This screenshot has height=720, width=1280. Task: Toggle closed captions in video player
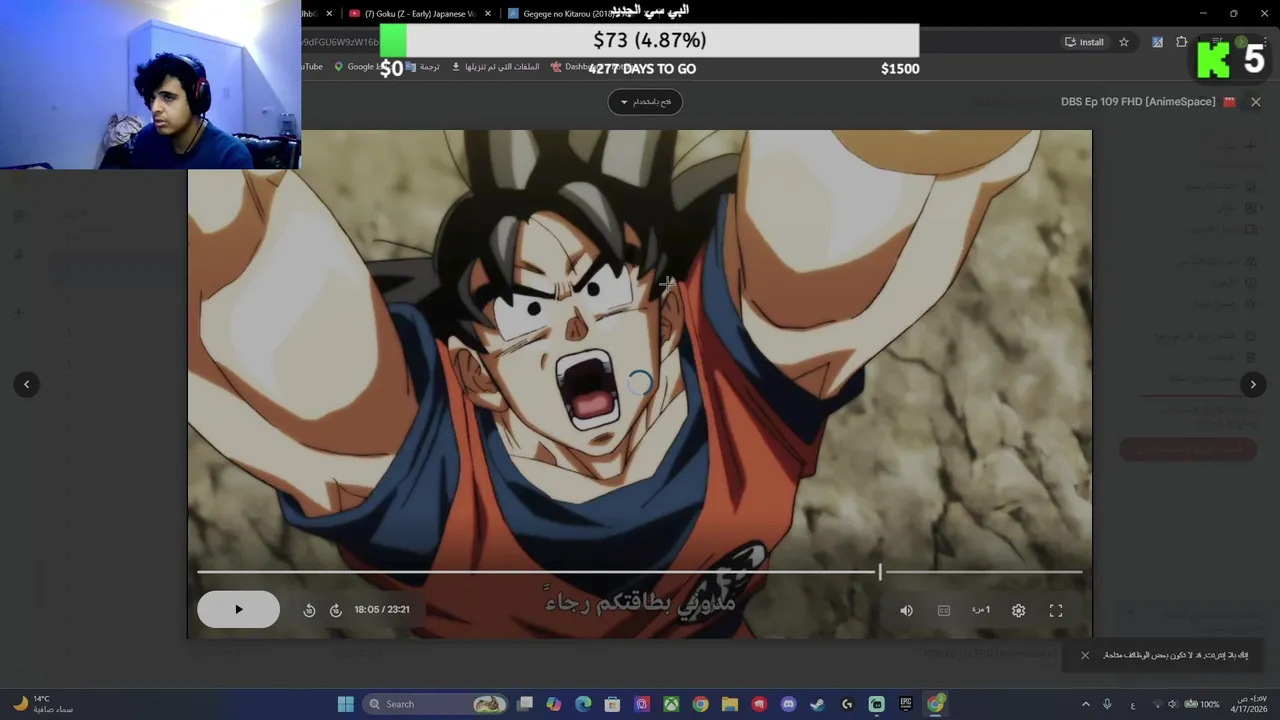pos(943,611)
